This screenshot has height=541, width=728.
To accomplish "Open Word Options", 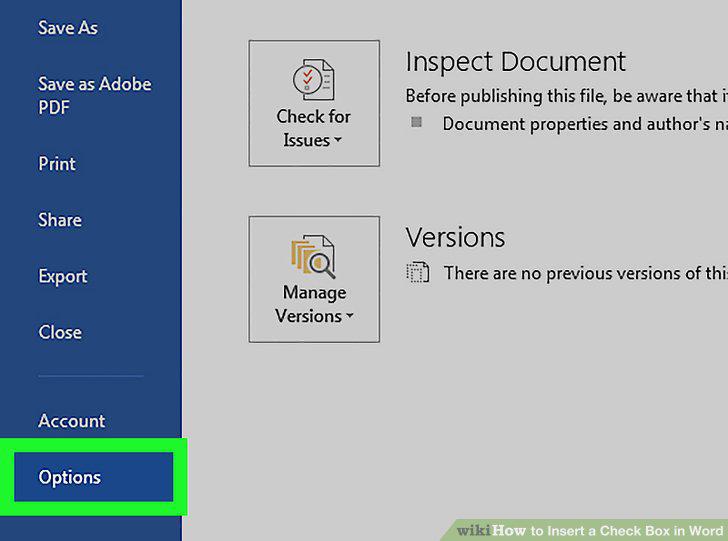I will point(93,477).
